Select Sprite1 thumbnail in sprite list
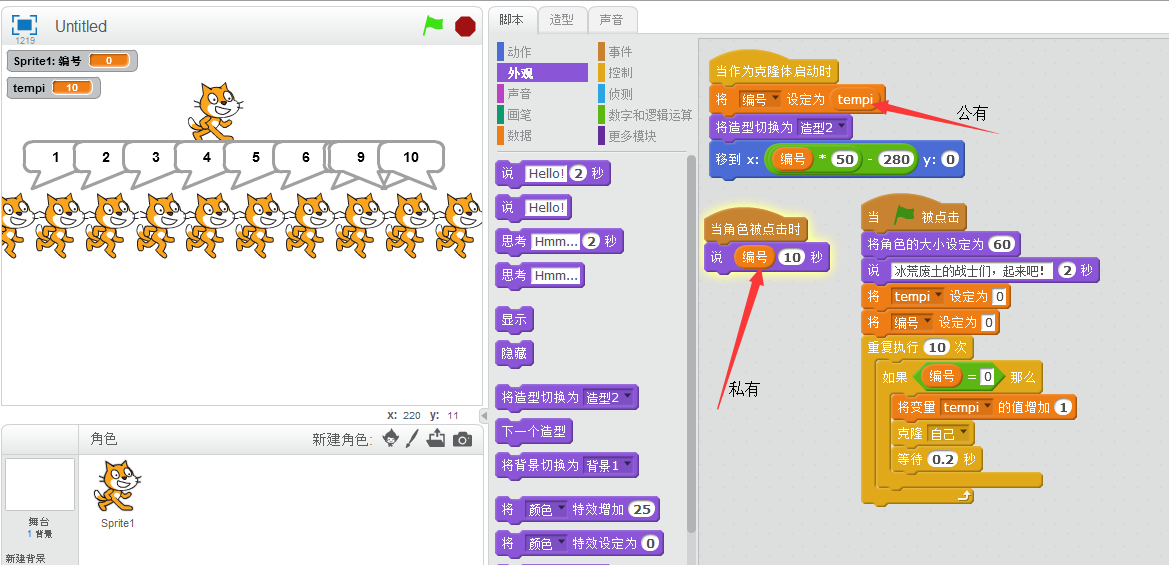This screenshot has width=1169, height=565. coord(118,492)
